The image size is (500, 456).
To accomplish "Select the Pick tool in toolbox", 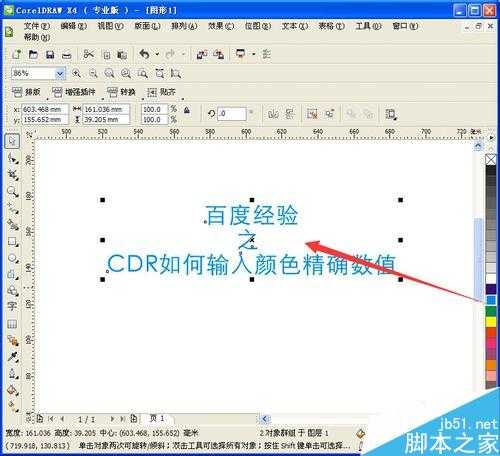I will click(x=12, y=141).
